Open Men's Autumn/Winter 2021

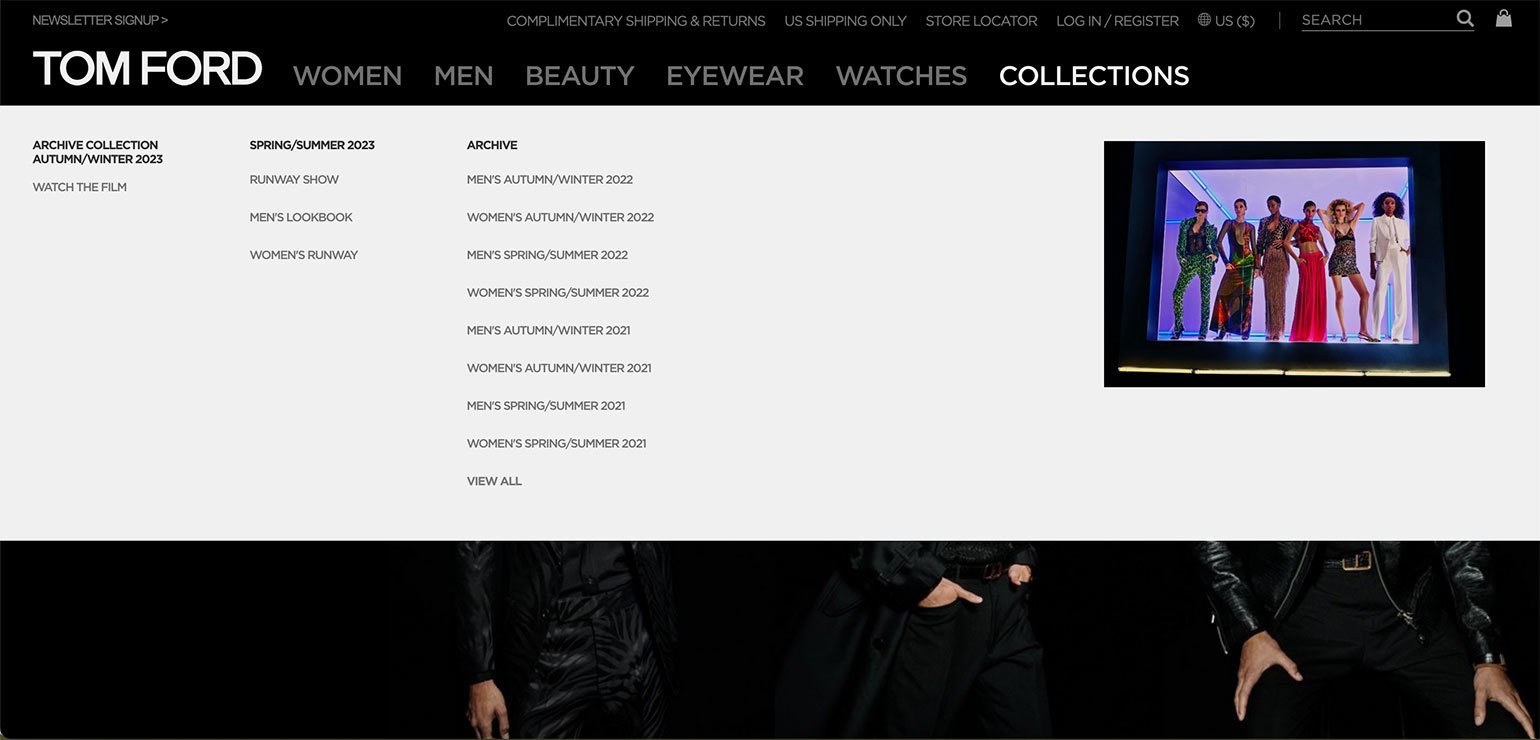pos(548,330)
